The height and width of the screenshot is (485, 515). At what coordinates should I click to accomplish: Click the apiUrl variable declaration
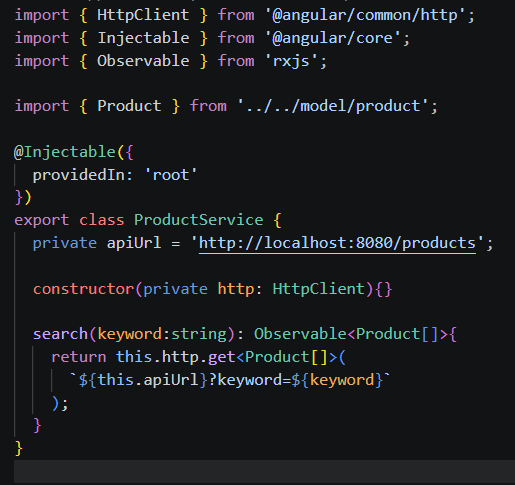coord(134,243)
